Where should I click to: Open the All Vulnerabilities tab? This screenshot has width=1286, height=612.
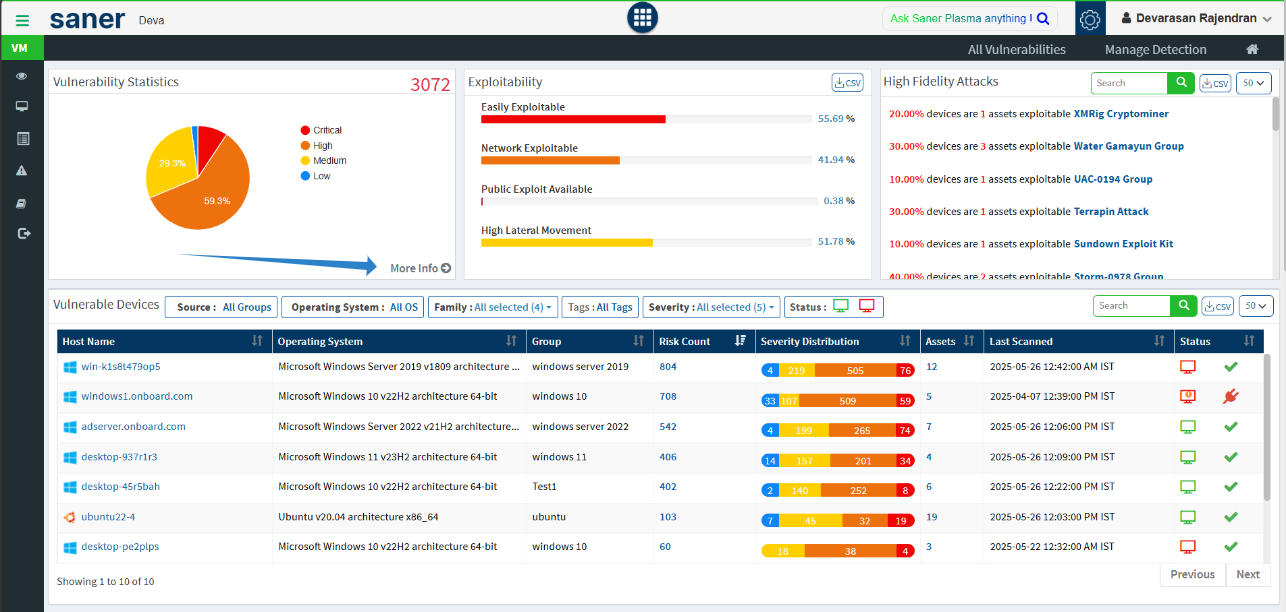point(1016,49)
